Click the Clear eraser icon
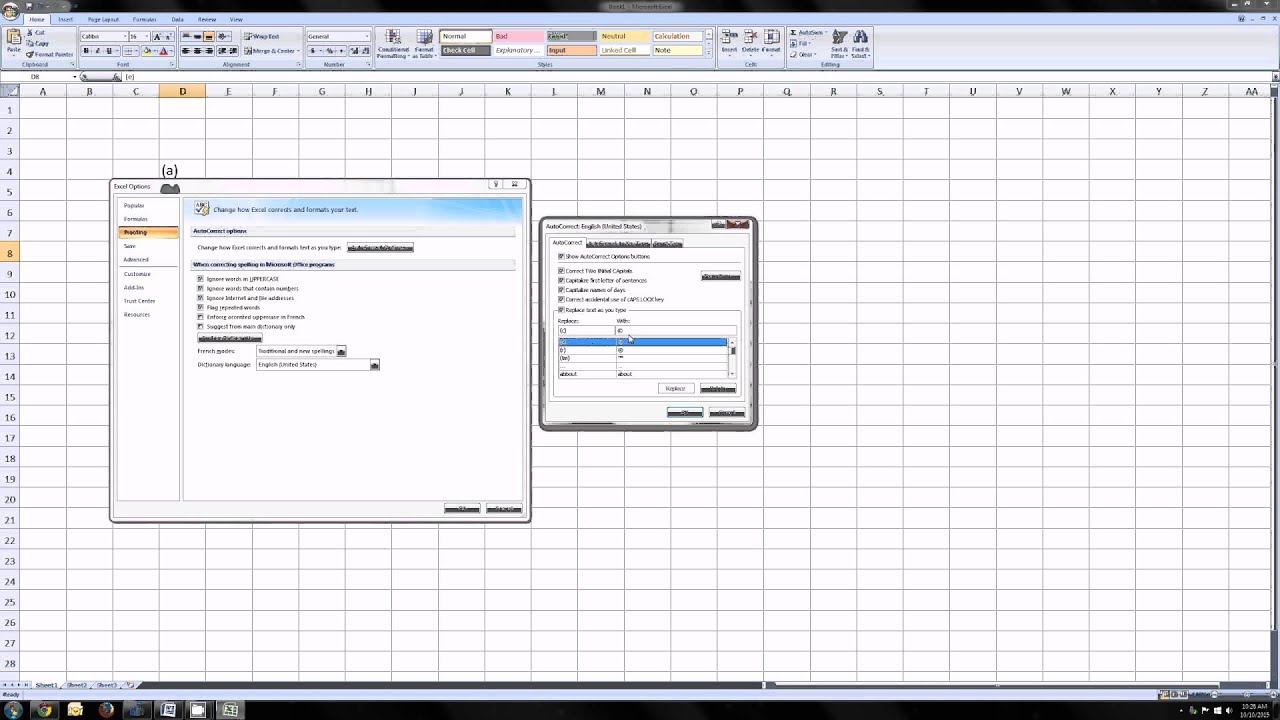 tap(794, 54)
